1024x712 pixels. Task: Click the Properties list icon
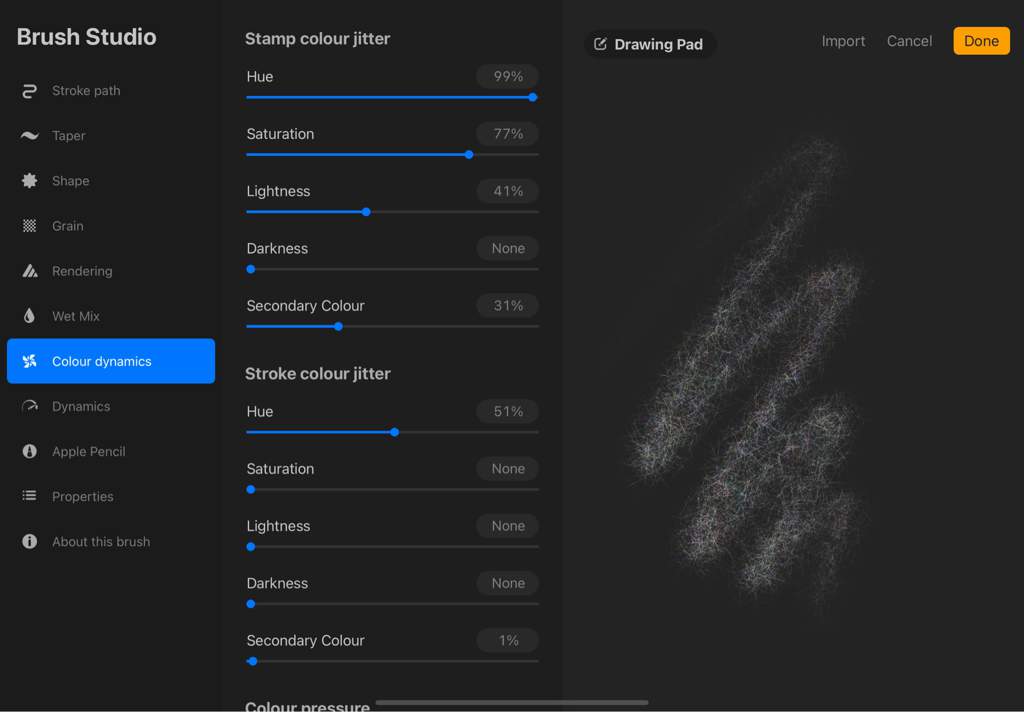point(29,496)
